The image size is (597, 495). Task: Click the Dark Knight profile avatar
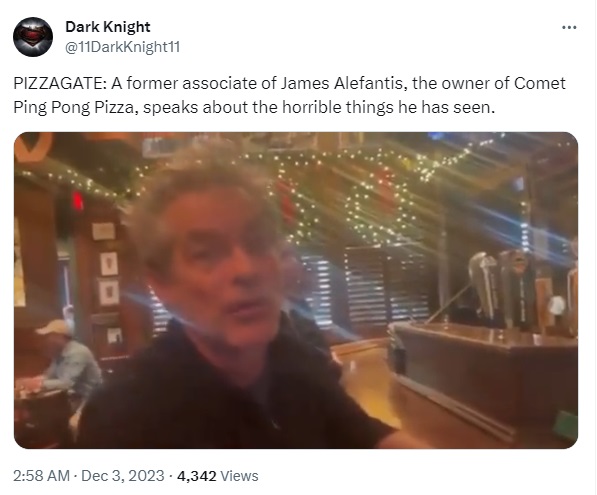(33, 37)
